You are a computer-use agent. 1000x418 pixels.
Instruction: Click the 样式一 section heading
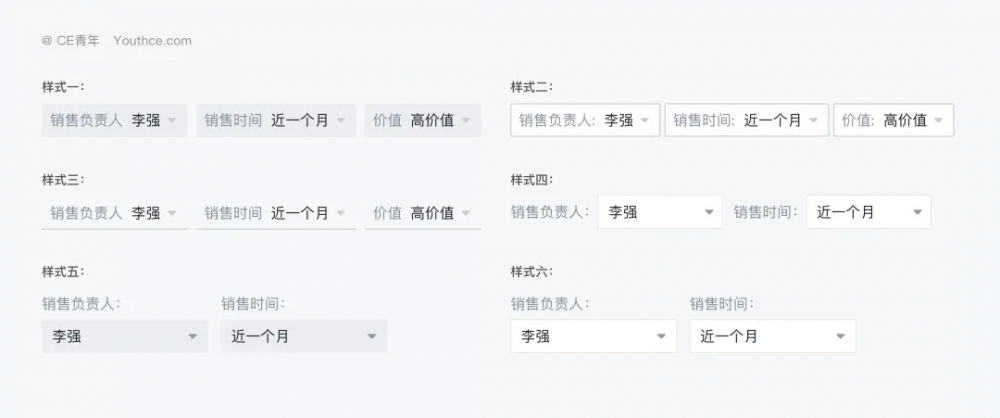63,87
